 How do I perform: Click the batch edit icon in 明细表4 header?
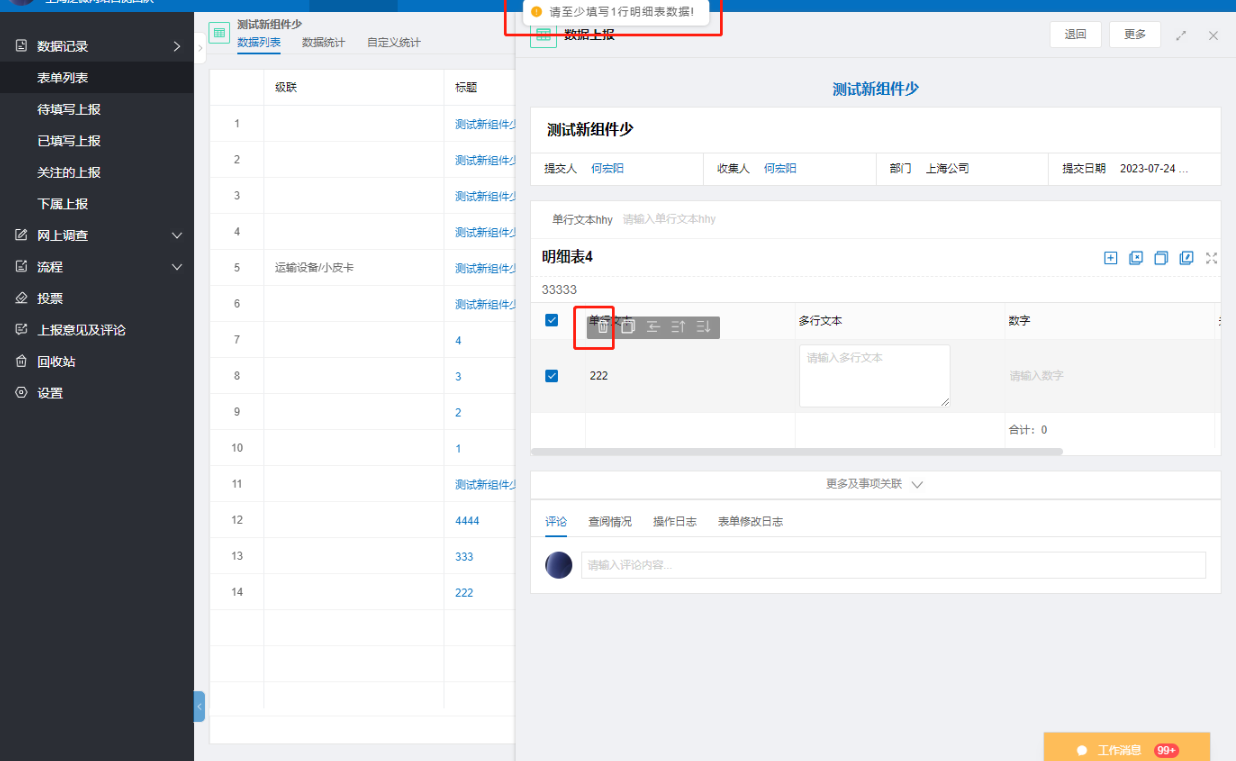(x=1186, y=258)
